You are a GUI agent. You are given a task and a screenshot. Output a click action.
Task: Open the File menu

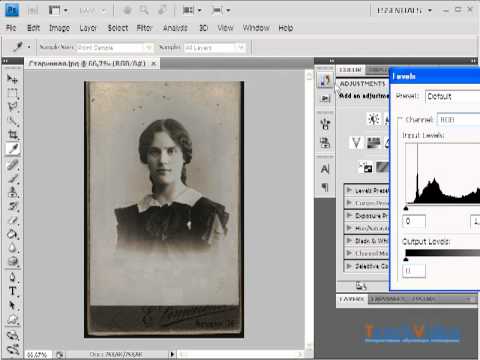pos(11,28)
